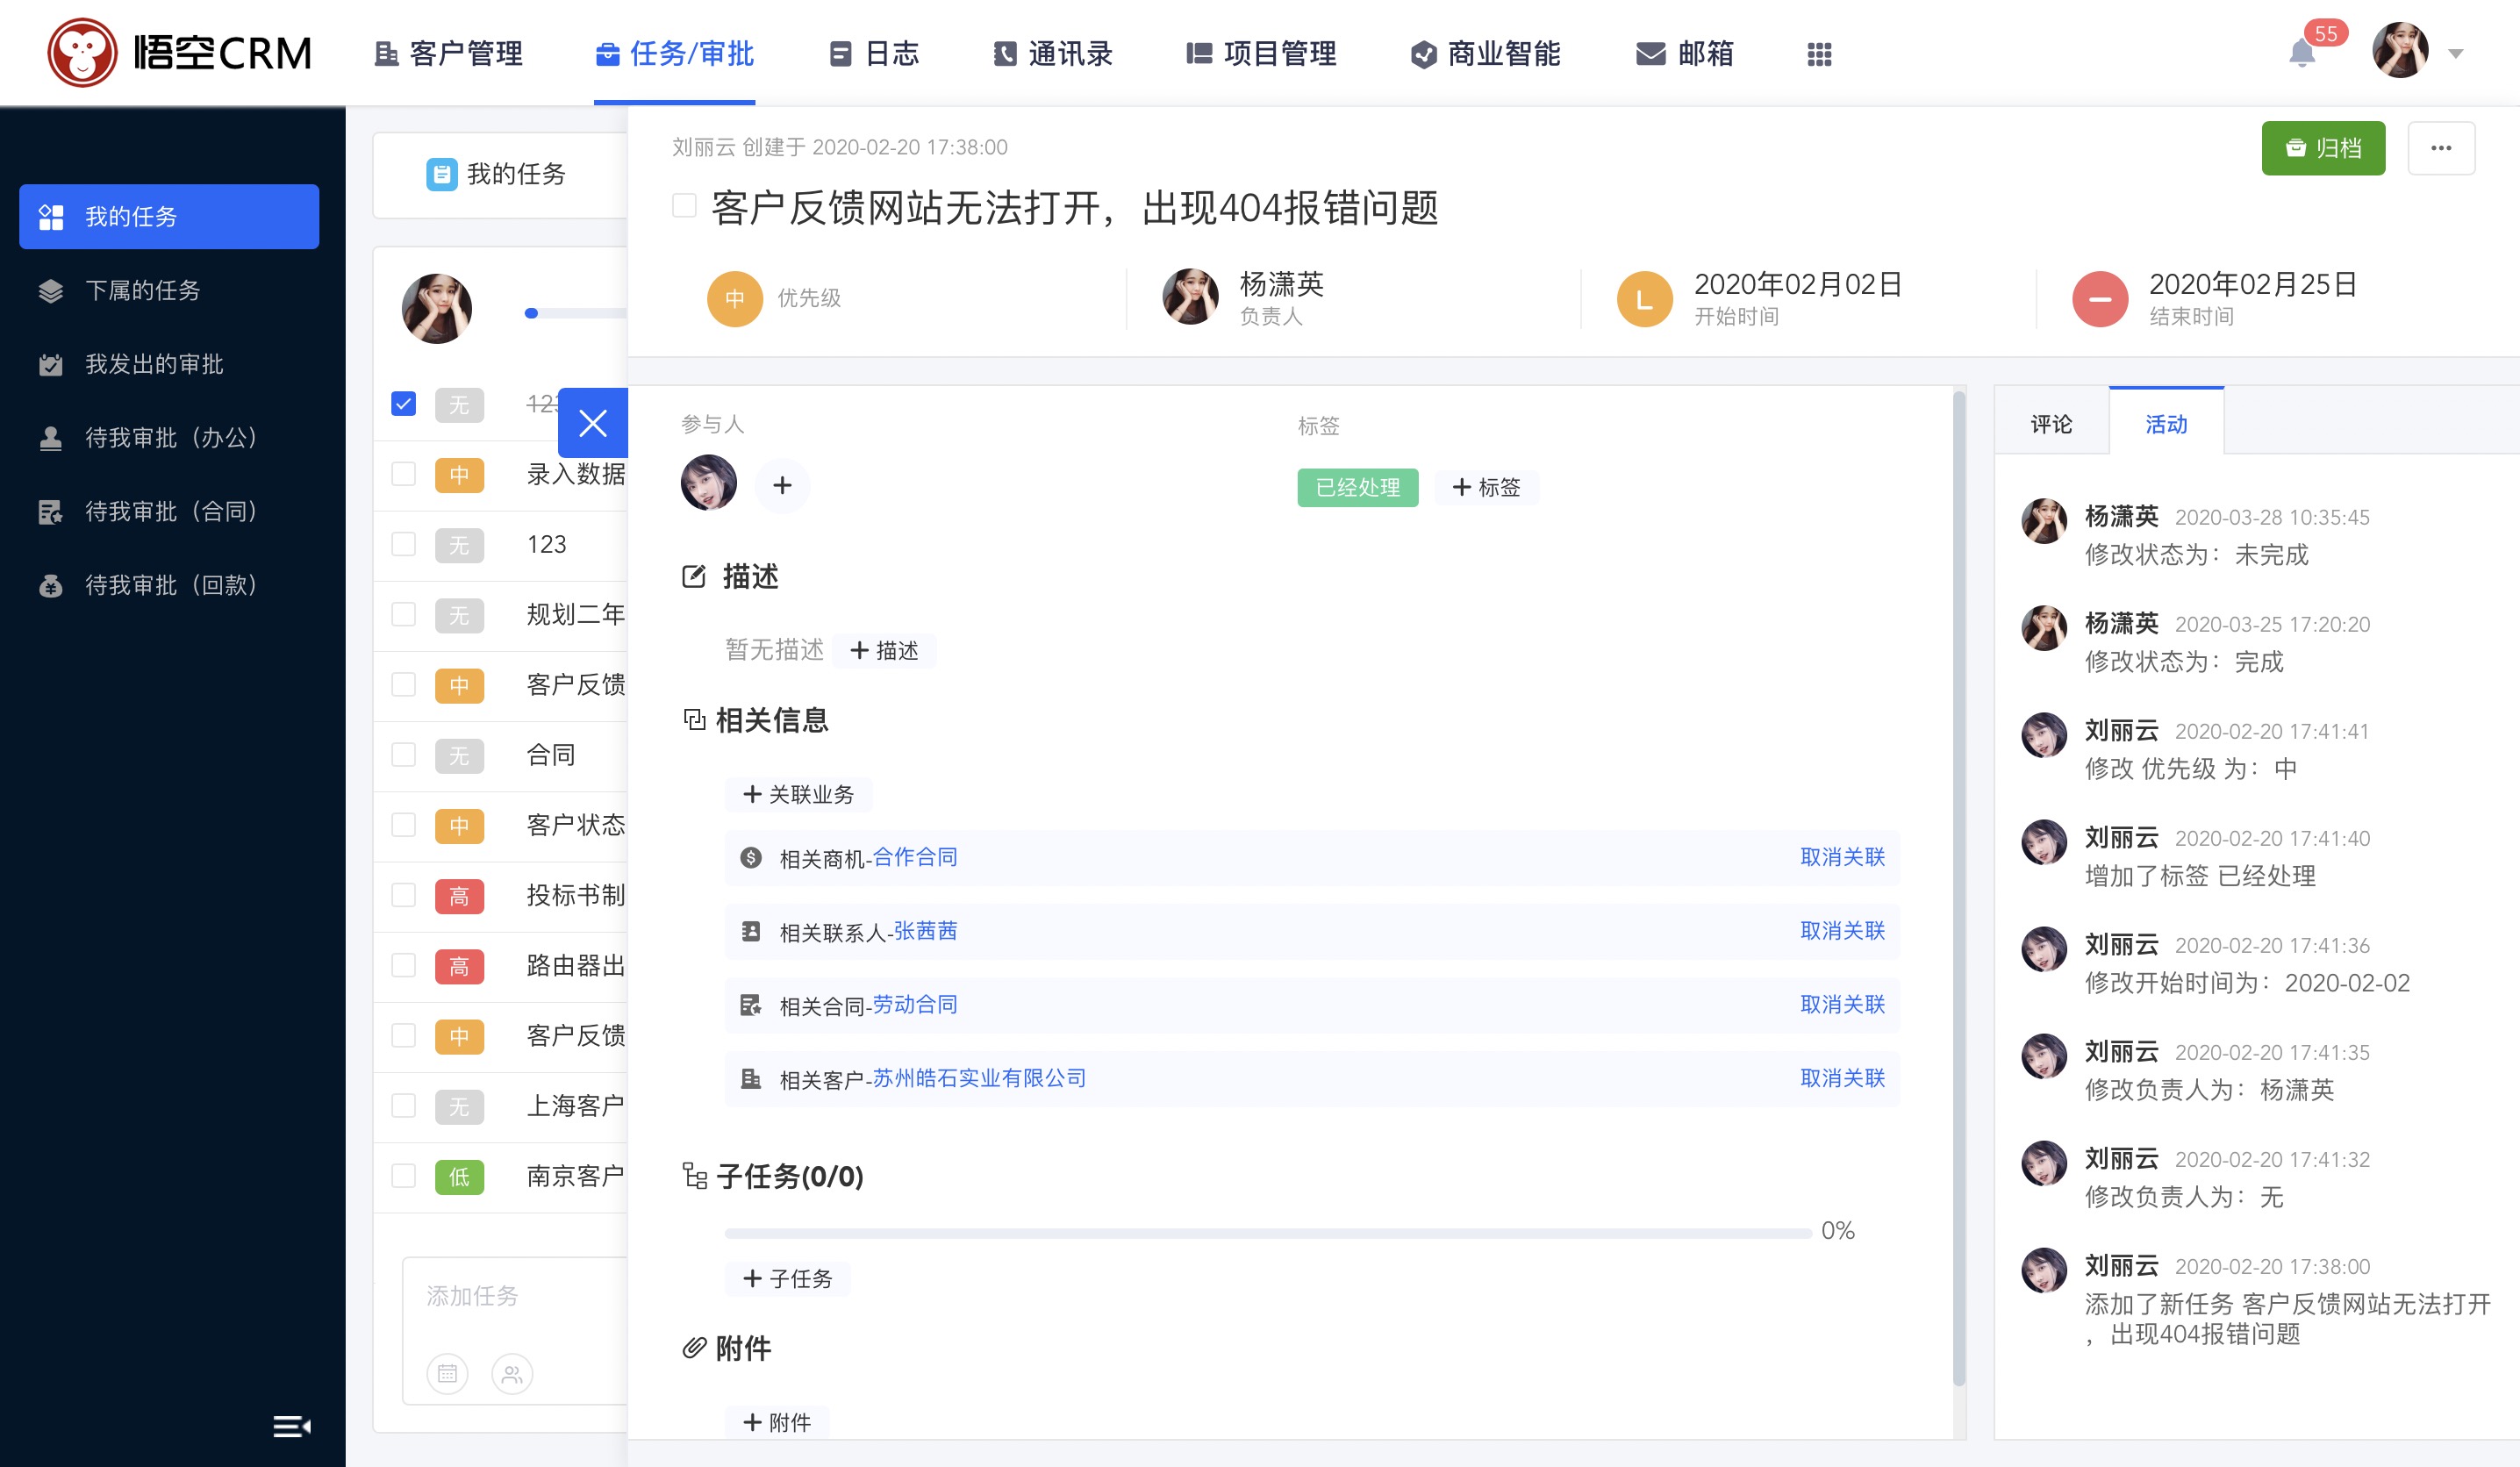This screenshot has height=1467, width=2520.
Task: Click the + 描述 button
Action: (x=884, y=650)
